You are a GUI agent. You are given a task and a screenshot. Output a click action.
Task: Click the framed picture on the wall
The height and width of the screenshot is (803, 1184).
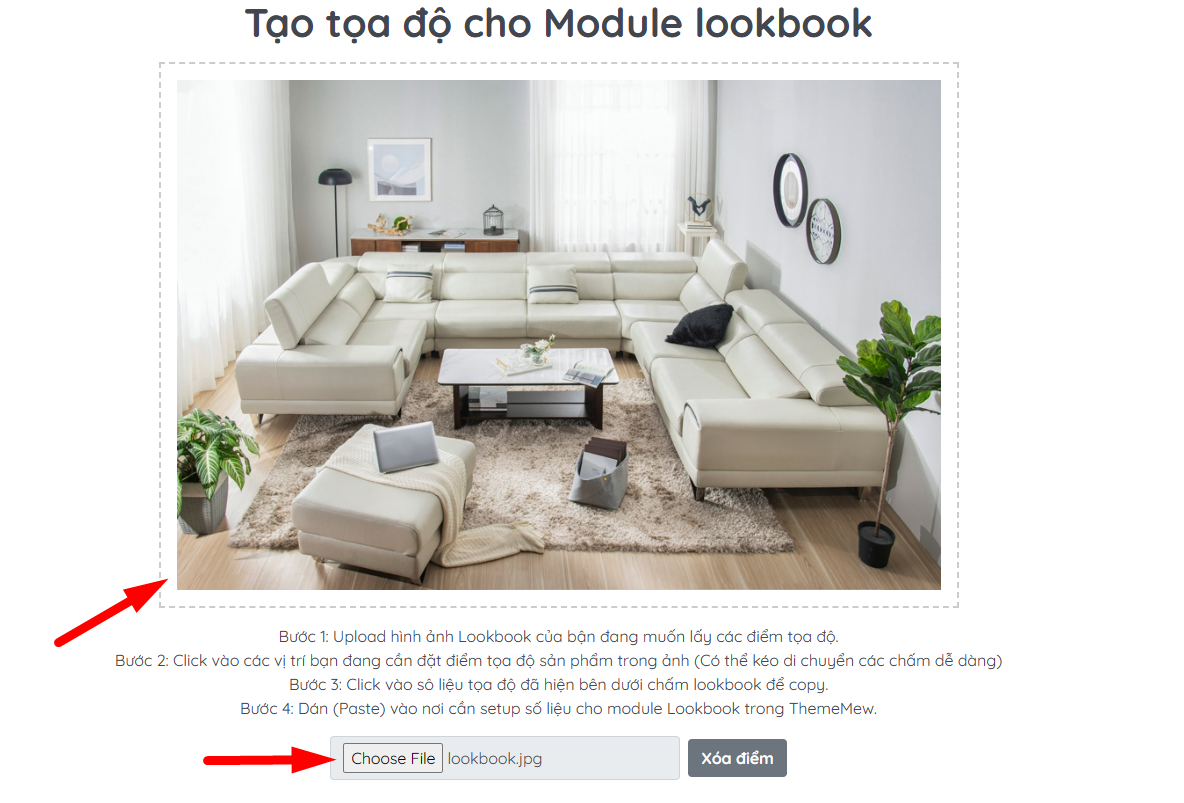tap(399, 170)
